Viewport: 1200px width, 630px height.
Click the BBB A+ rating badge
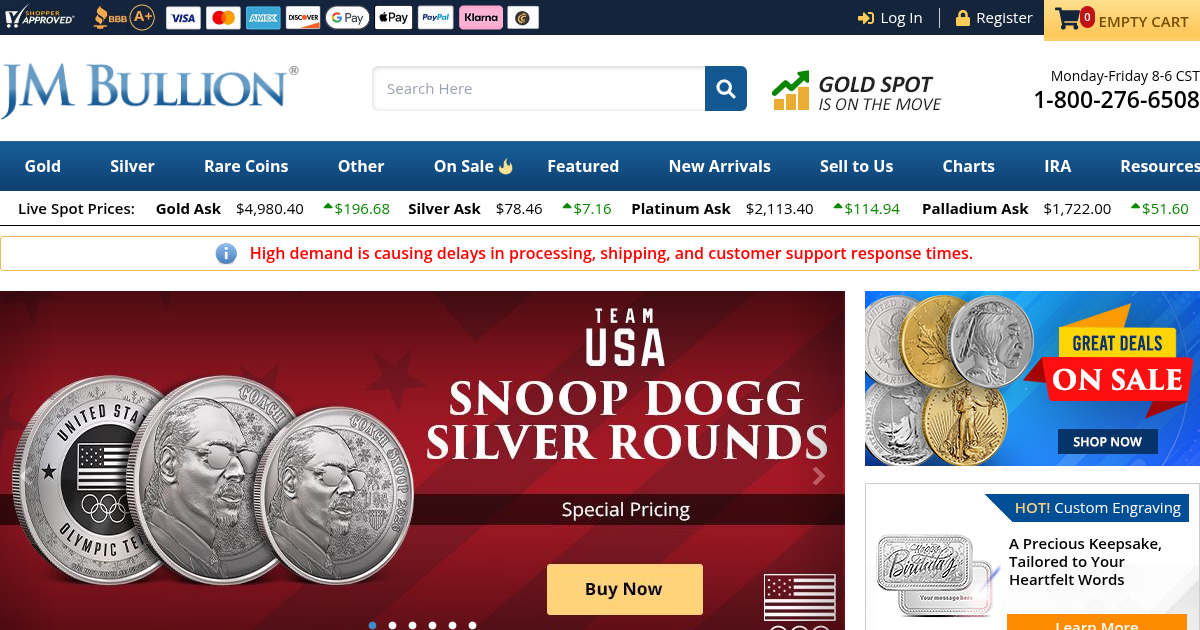(124, 17)
